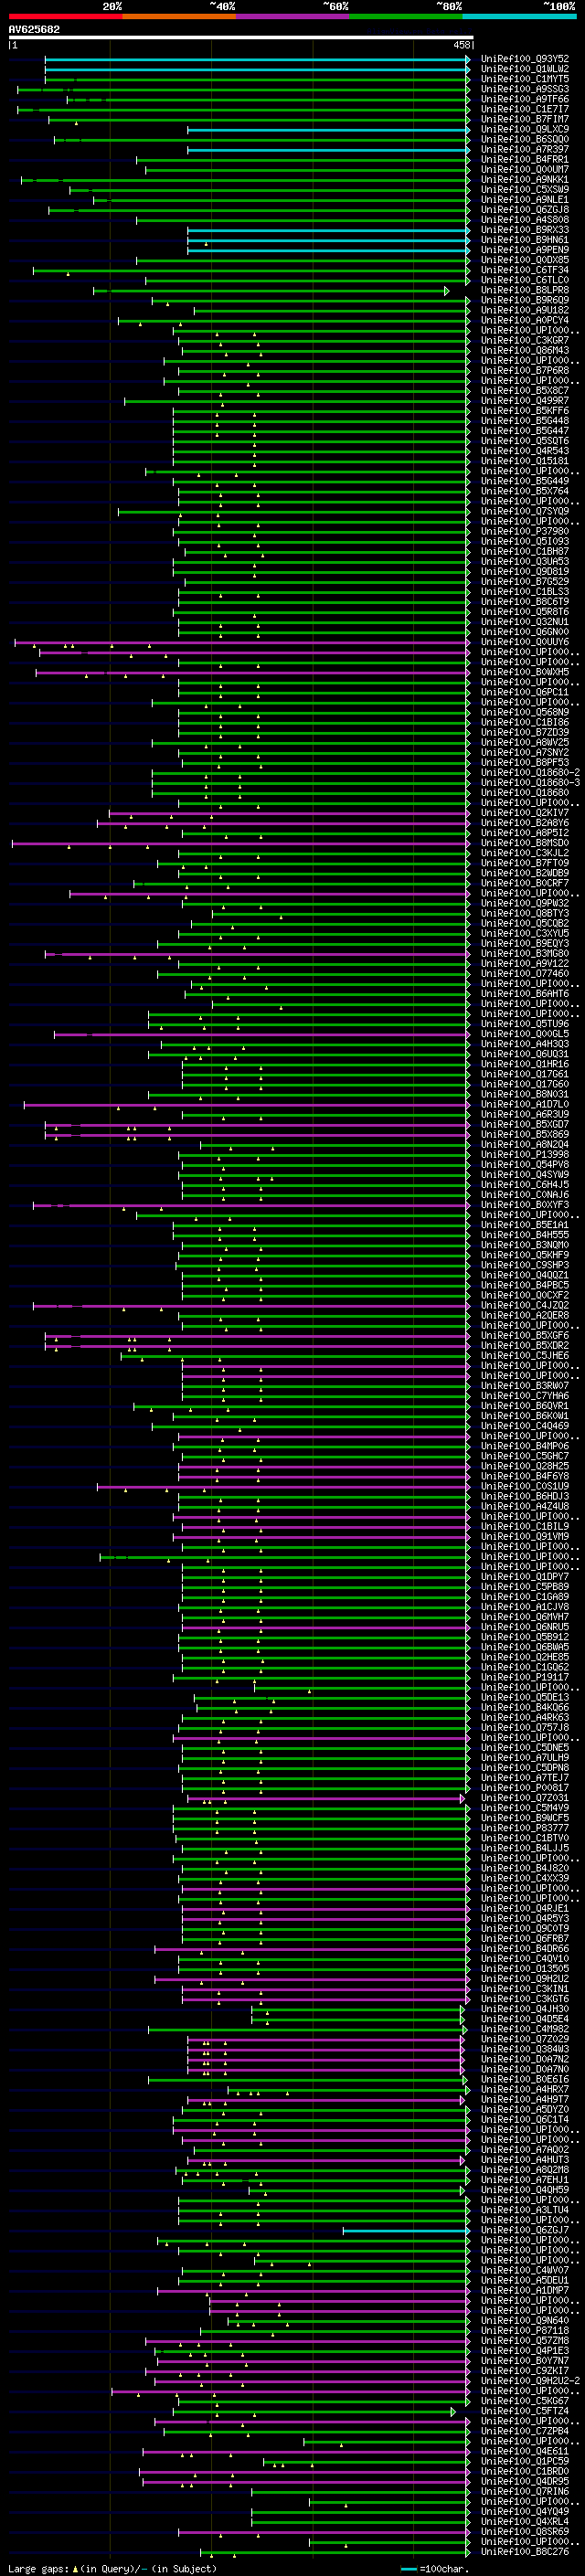The image size is (585, 2576).
Task: Select the UniRef100_Q6ZGJ7 entry
Action: (x=525, y=2231)
